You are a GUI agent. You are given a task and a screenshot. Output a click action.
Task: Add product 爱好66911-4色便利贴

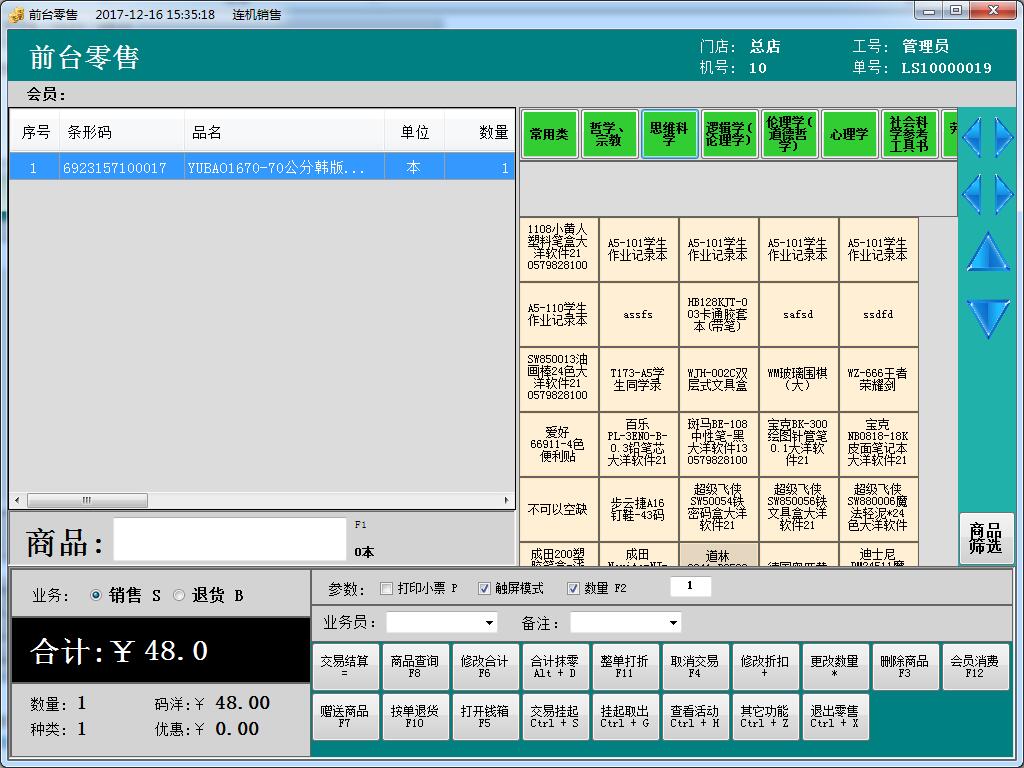[x=558, y=444]
